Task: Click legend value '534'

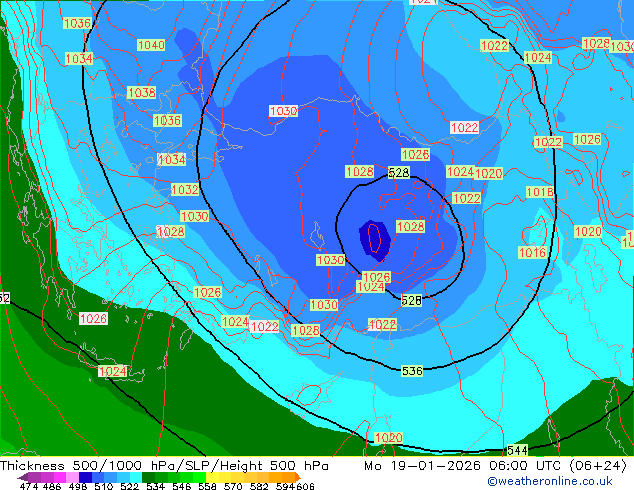Action: click(156, 486)
